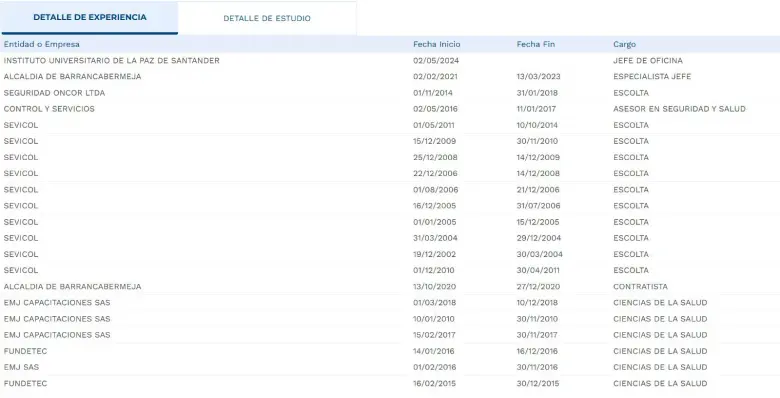Click end date 14/12/2009
780x398 pixels.
point(538,157)
